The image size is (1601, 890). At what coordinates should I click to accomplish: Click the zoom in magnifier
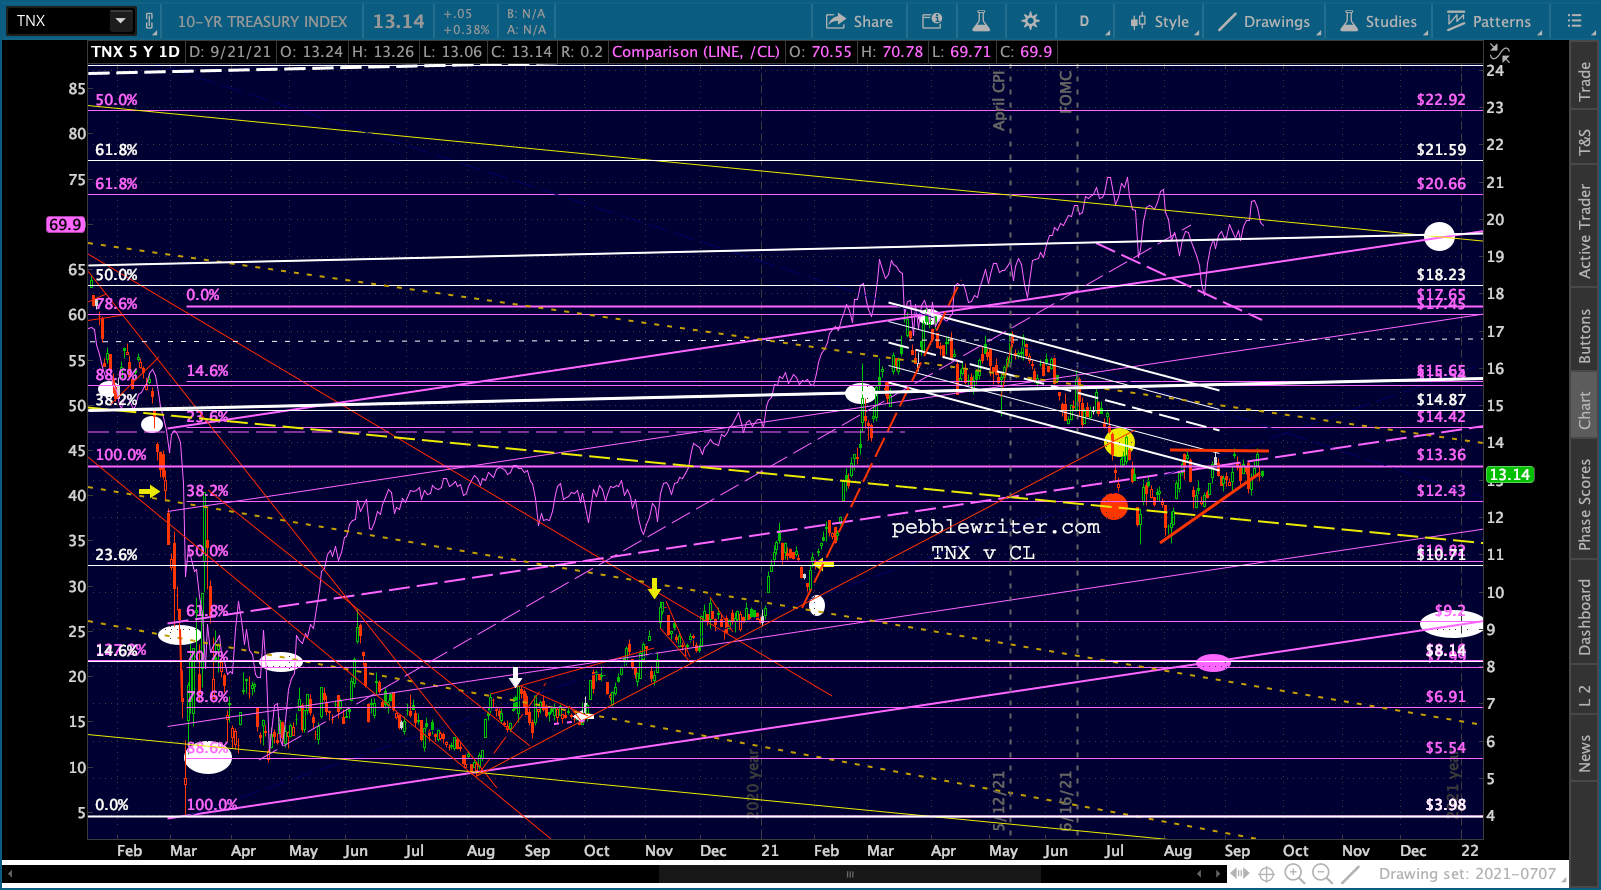click(x=1294, y=874)
